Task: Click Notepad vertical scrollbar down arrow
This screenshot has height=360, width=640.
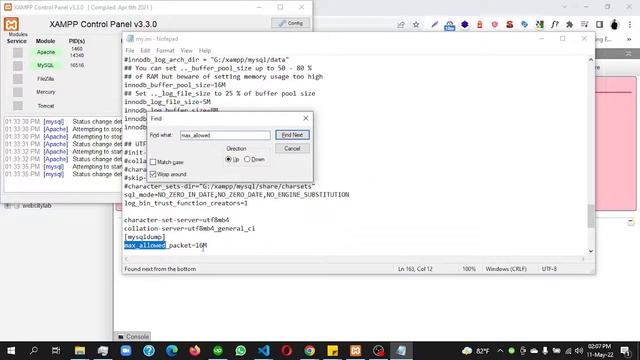Action: coord(591,251)
